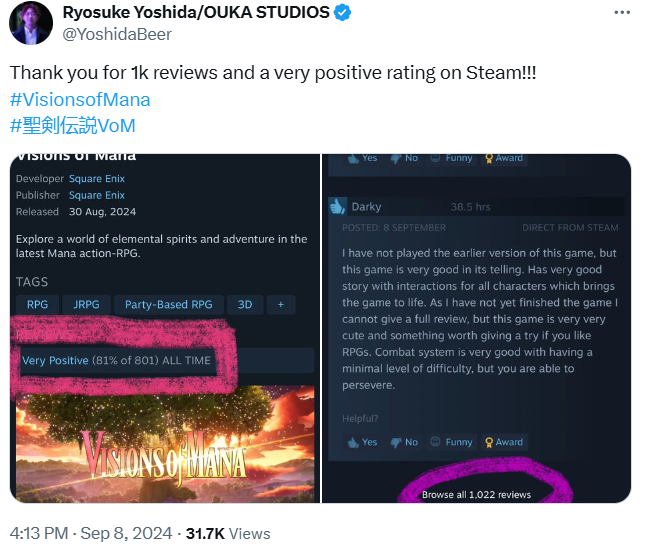Viewport: 647px width, 546px height.
Task: Expand more tags with the plus button
Action: pos(280,304)
